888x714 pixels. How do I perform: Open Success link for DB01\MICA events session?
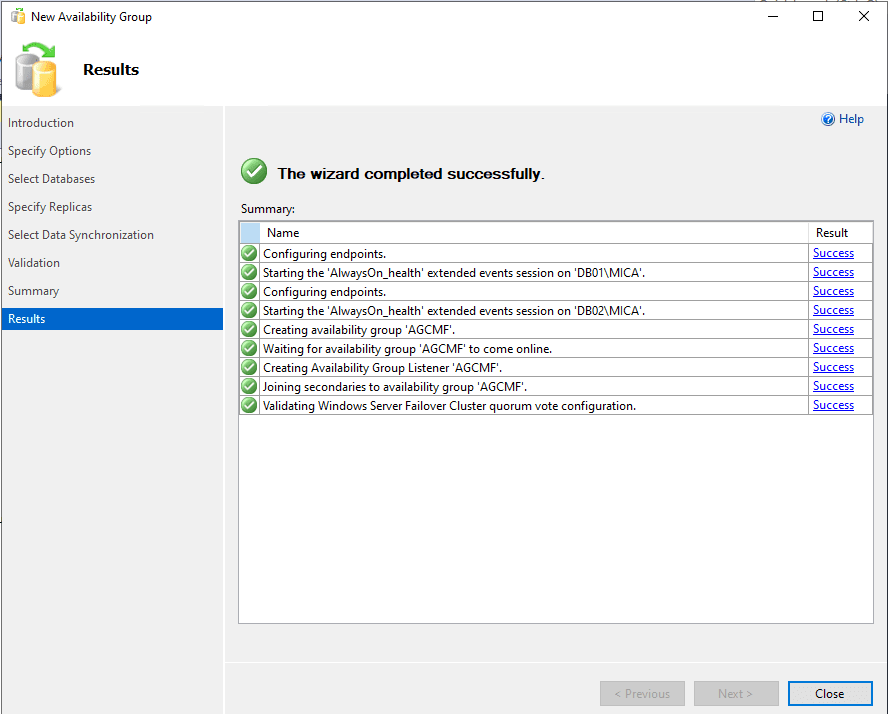click(833, 272)
